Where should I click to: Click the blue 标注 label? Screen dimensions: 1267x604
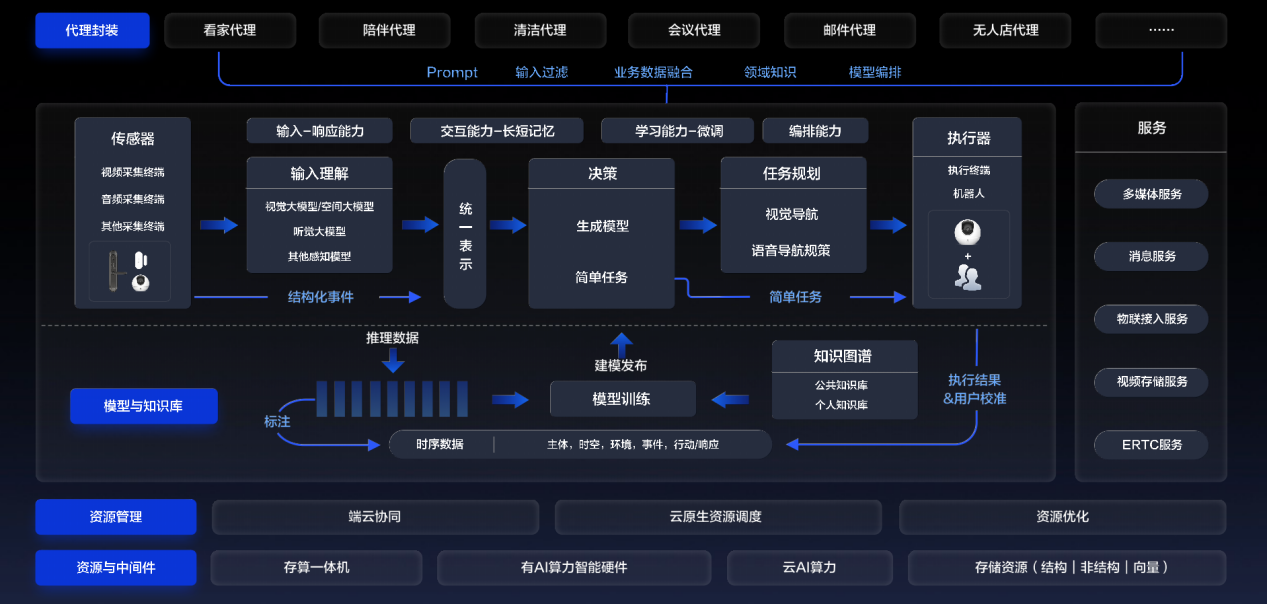point(277,422)
